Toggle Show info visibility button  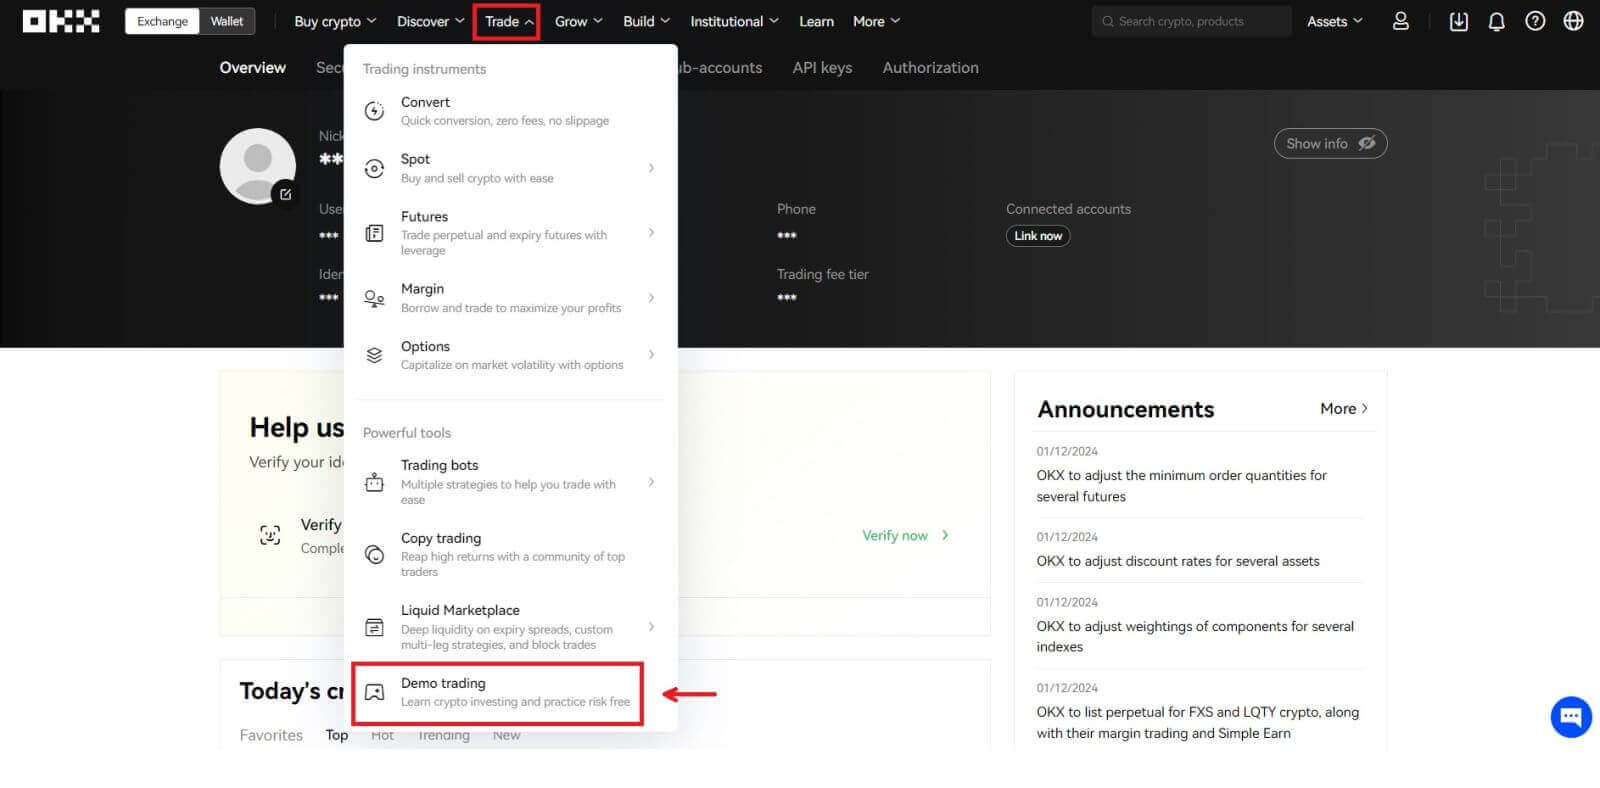pos(1330,143)
